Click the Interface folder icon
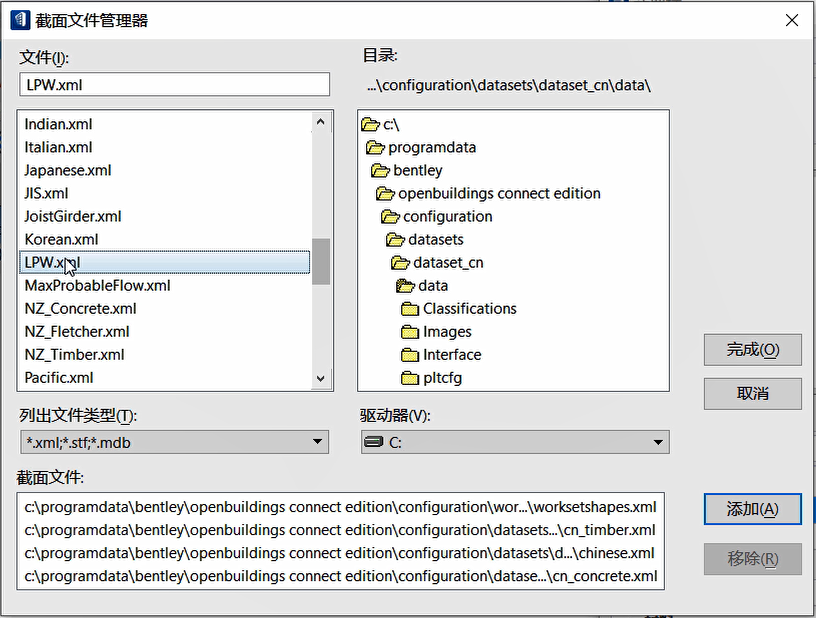 pyautogui.click(x=410, y=355)
